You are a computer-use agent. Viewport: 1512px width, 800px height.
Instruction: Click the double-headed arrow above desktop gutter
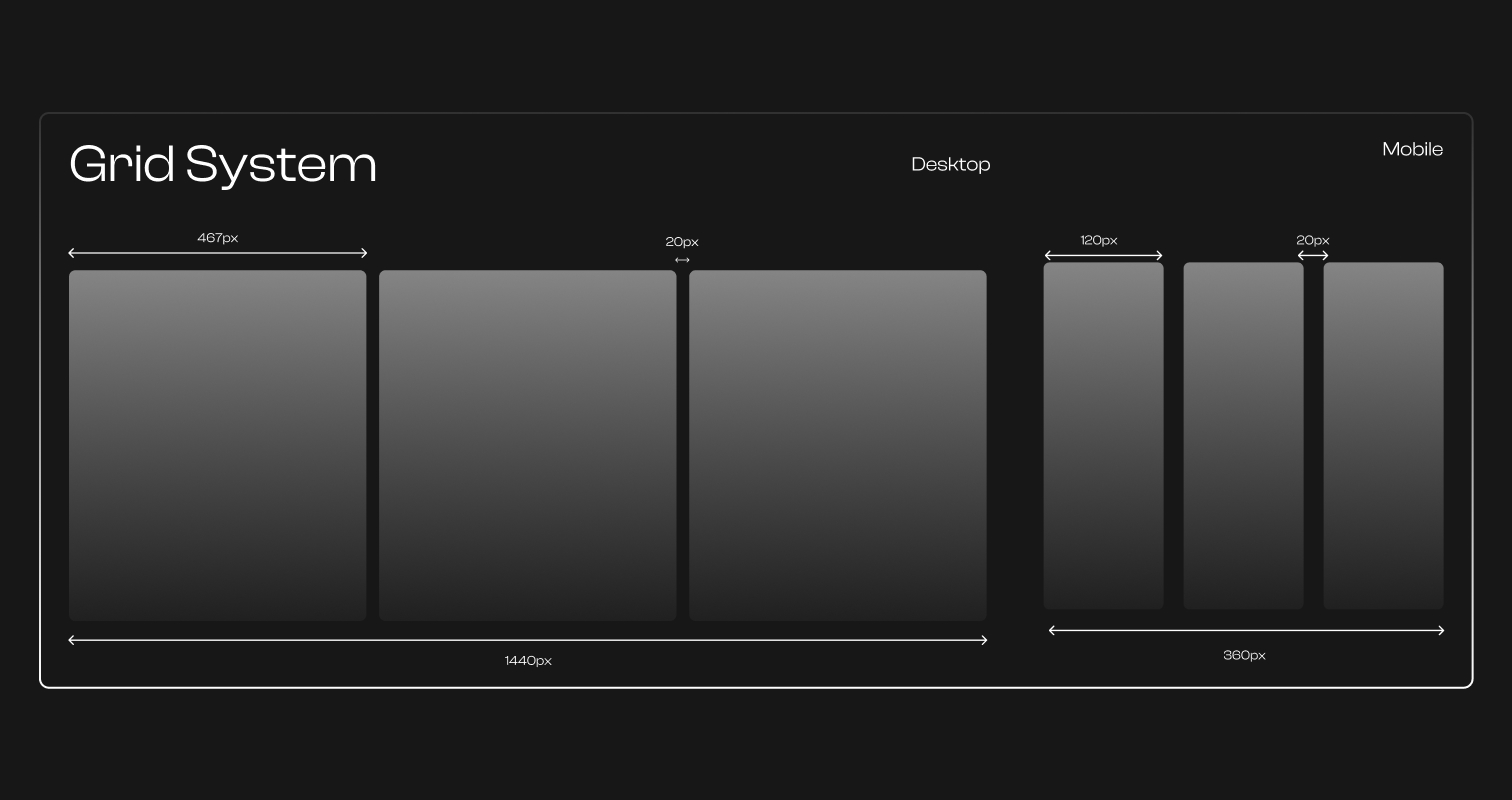(x=682, y=260)
